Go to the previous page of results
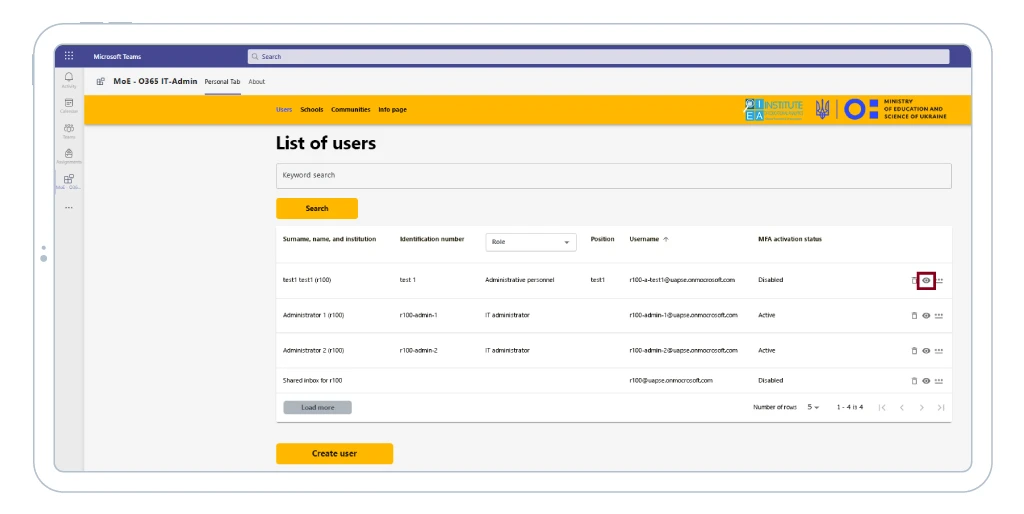 coord(902,408)
